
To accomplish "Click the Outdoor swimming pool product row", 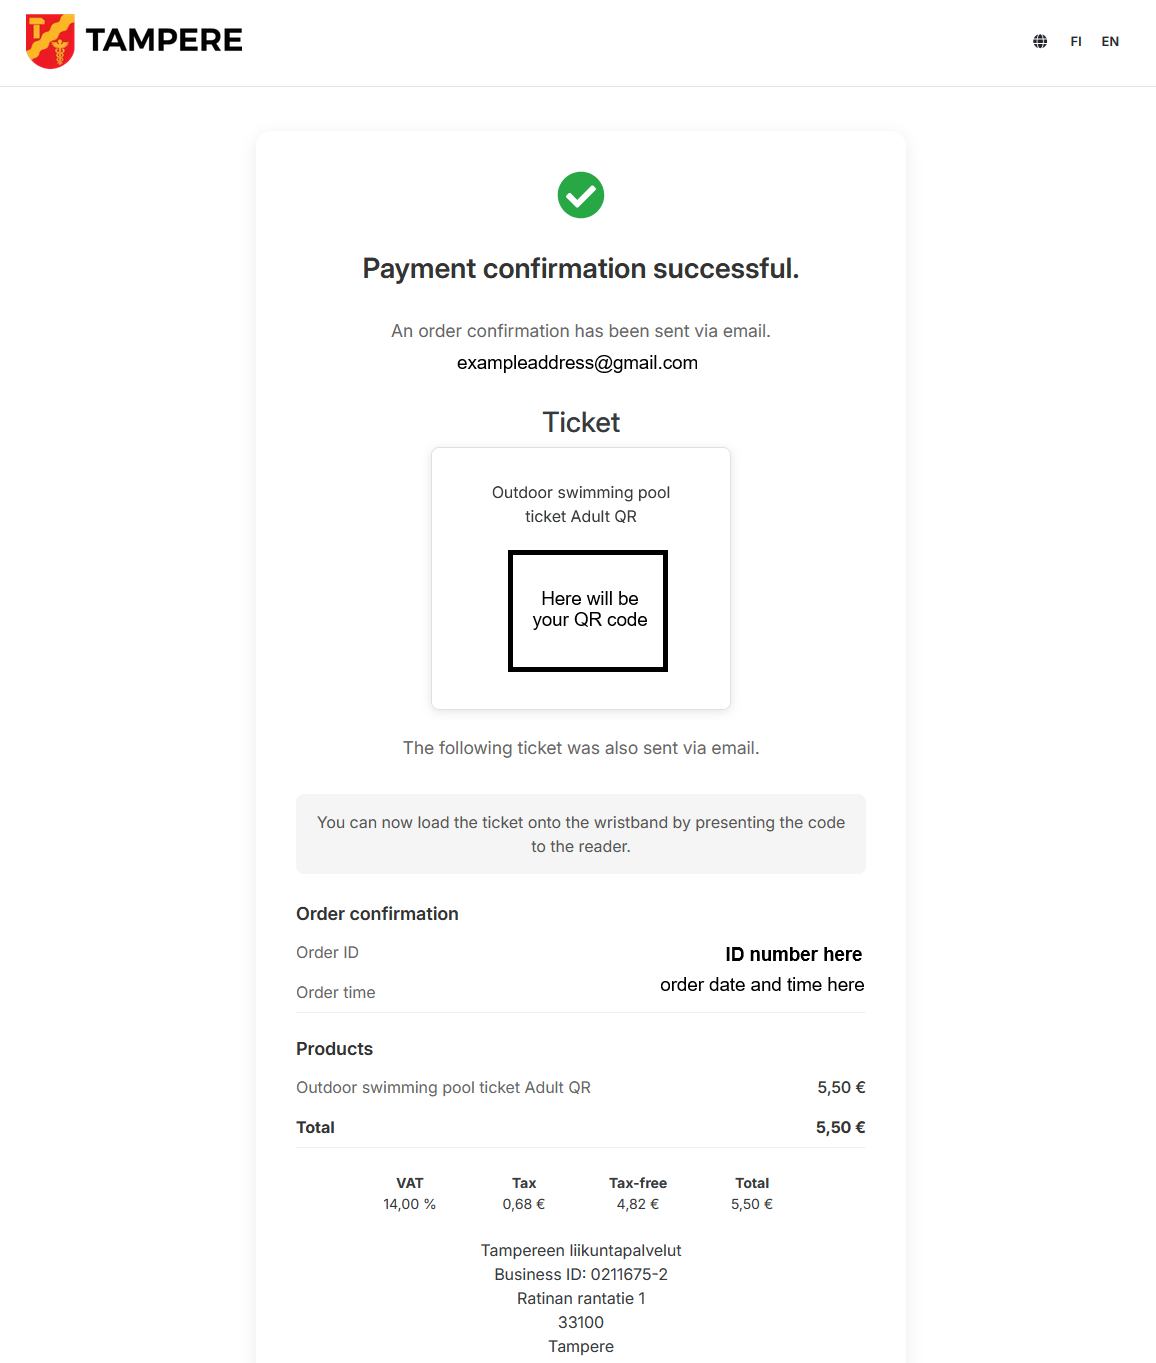I will (x=443, y=1087).
